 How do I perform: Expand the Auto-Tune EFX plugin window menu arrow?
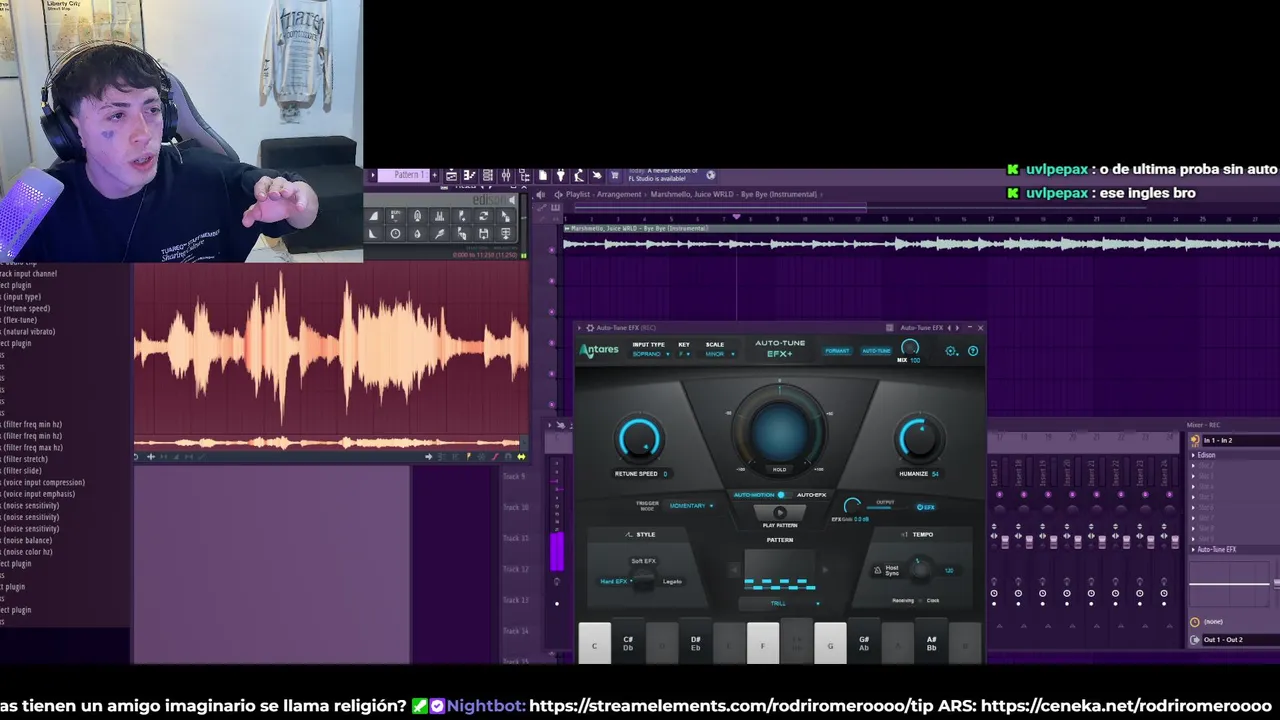(579, 327)
